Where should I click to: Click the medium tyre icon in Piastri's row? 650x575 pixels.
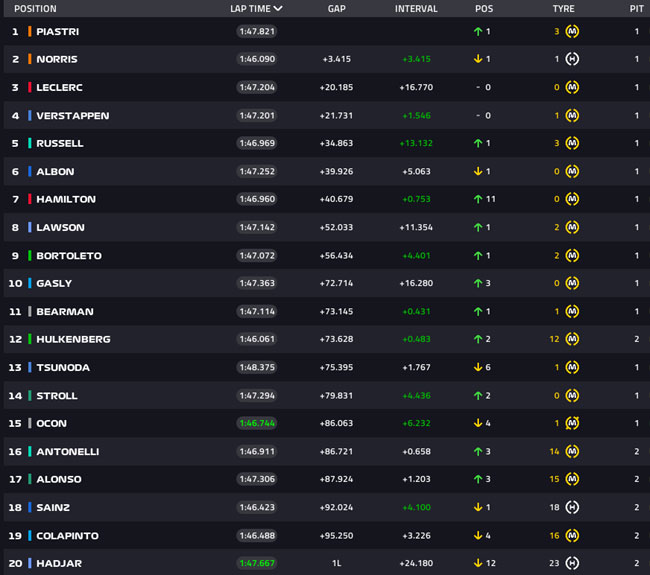(572, 31)
